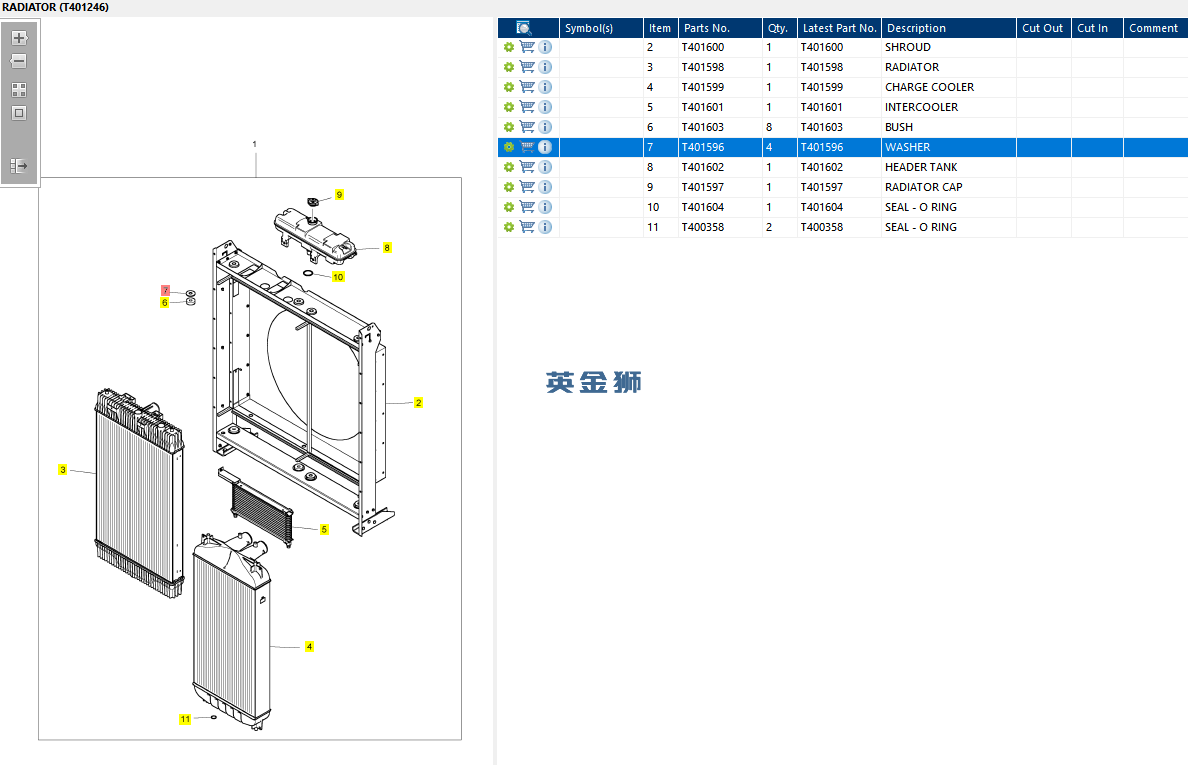Add RADIATOR CAP to cart
This screenshot has height=765, width=1188.
[x=527, y=187]
